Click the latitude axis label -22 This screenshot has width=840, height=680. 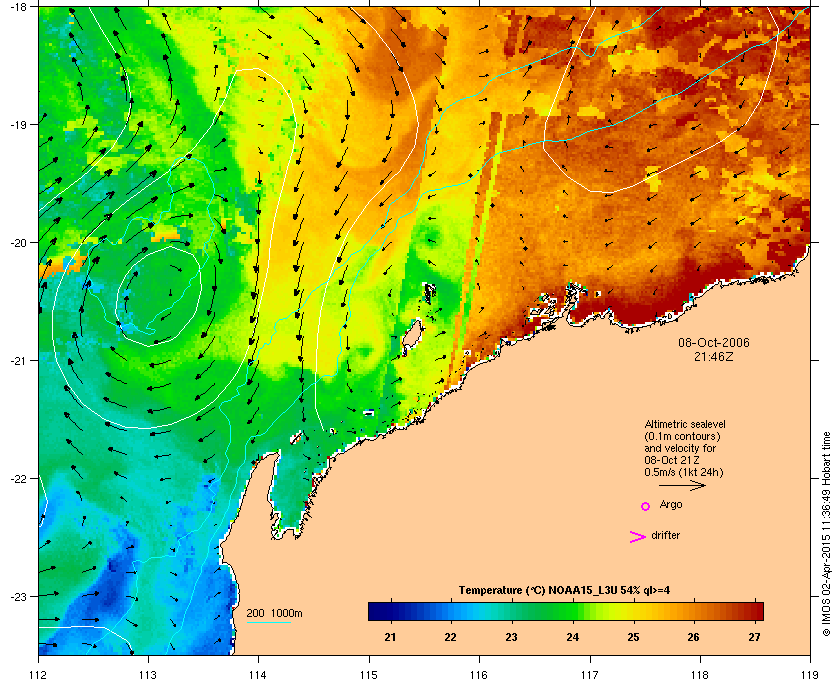[18, 478]
